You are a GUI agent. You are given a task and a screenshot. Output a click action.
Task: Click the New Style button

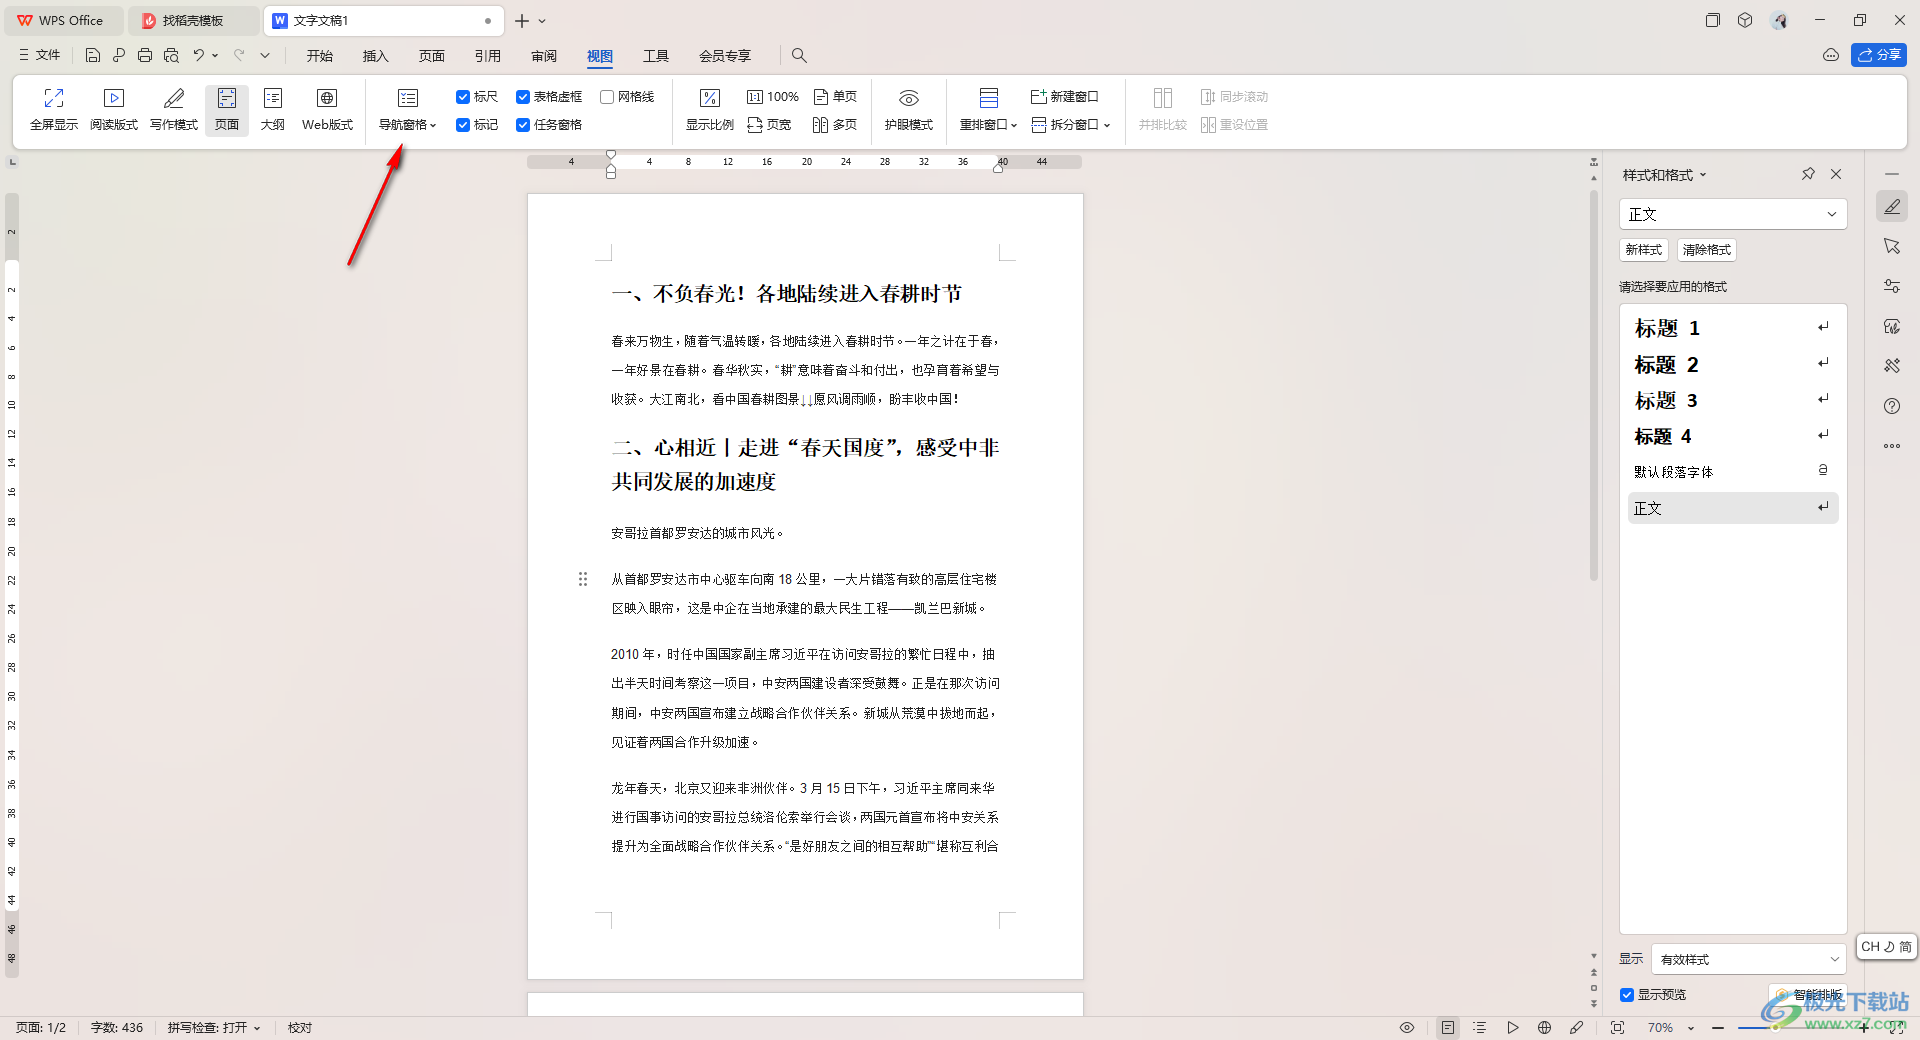click(x=1644, y=250)
